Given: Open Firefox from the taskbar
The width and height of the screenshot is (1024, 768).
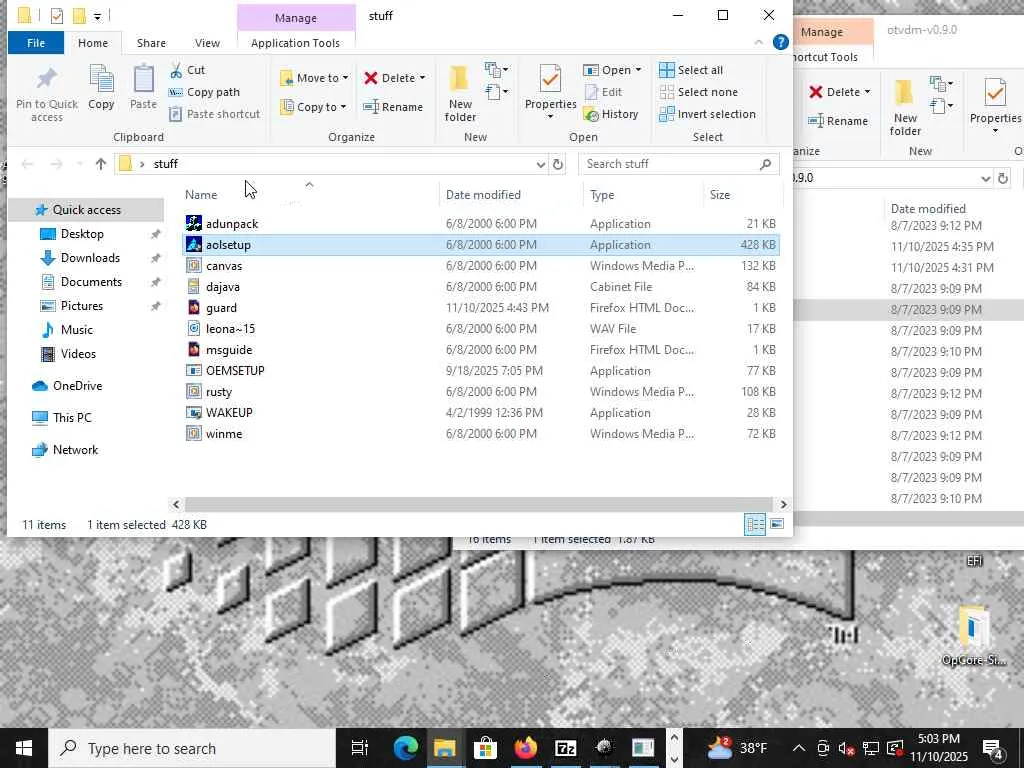Looking at the screenshot, I should 525,748.
